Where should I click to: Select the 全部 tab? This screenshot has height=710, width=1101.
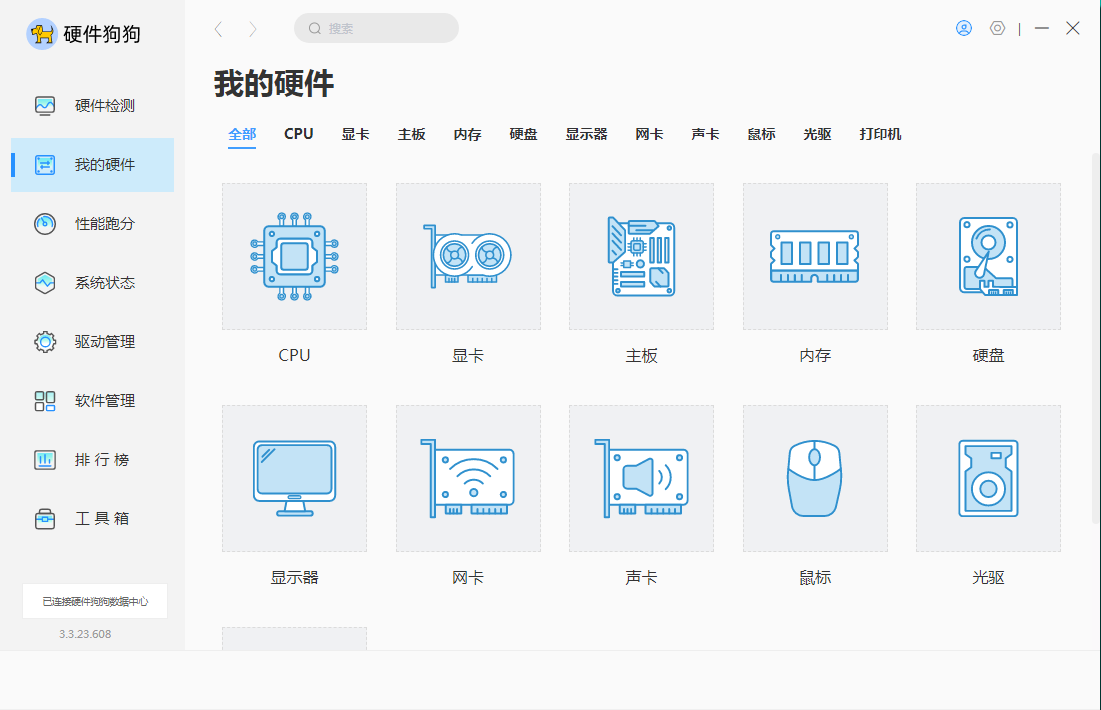242,134
